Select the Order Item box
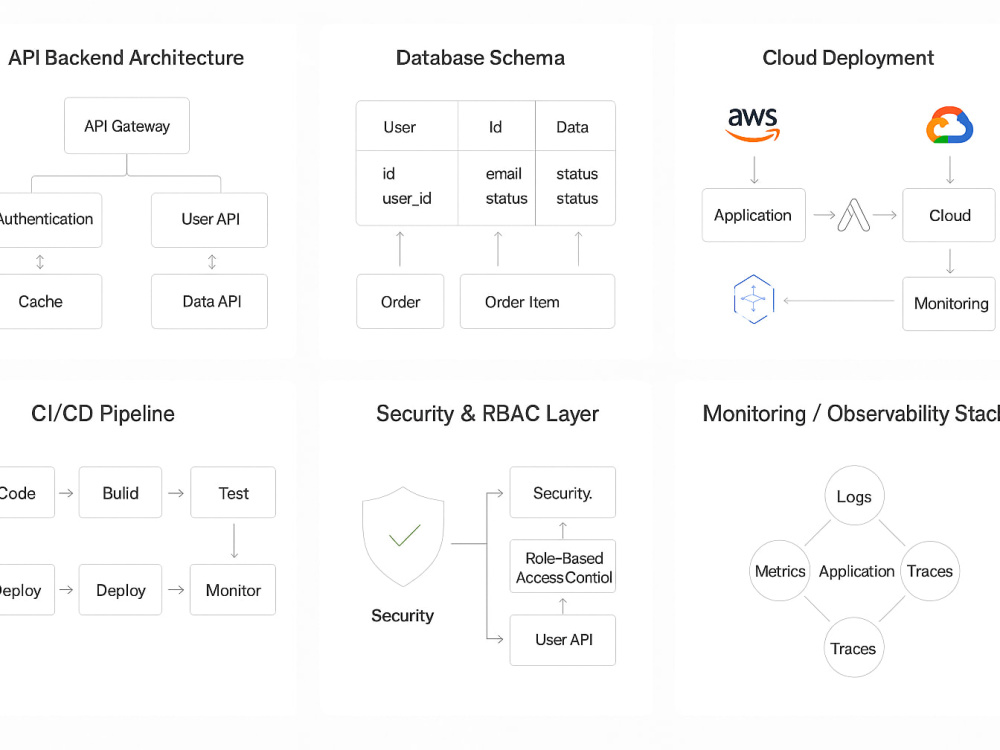 click(538, 302)
